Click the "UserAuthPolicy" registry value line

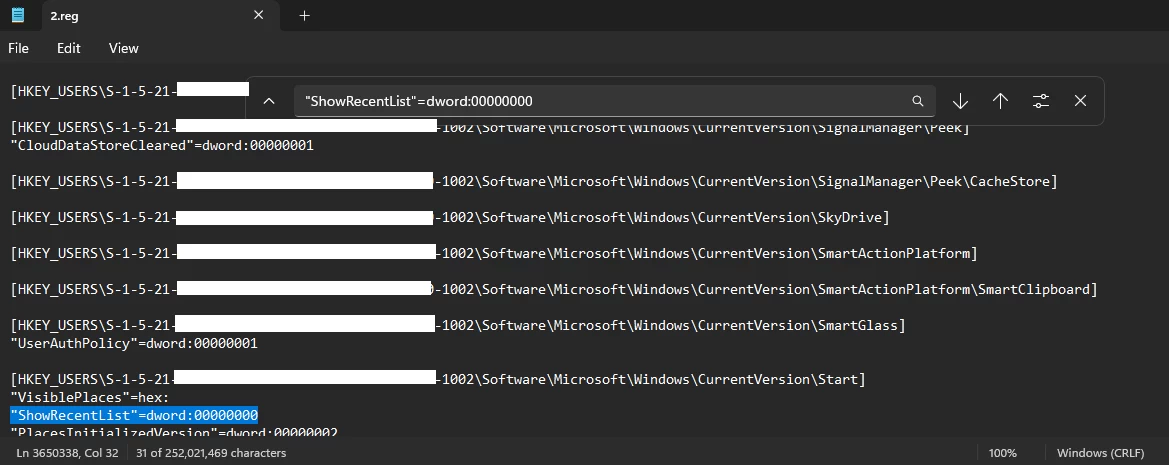(134, 343)
